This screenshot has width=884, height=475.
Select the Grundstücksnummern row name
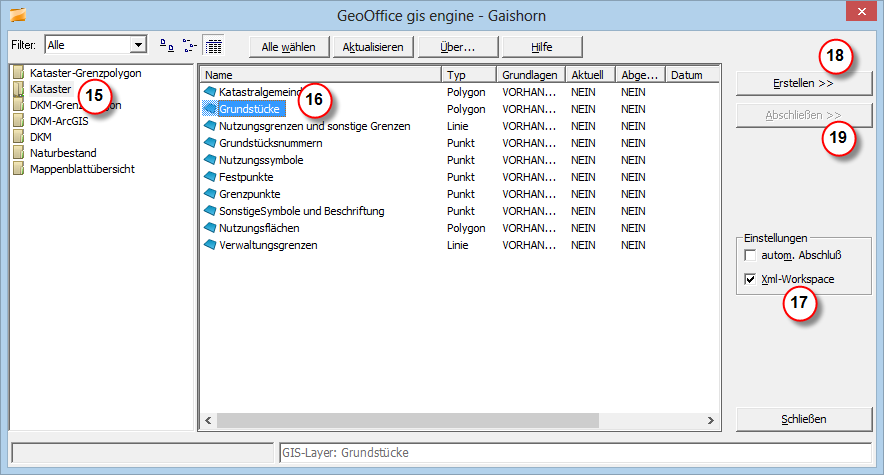coord(271,143)
